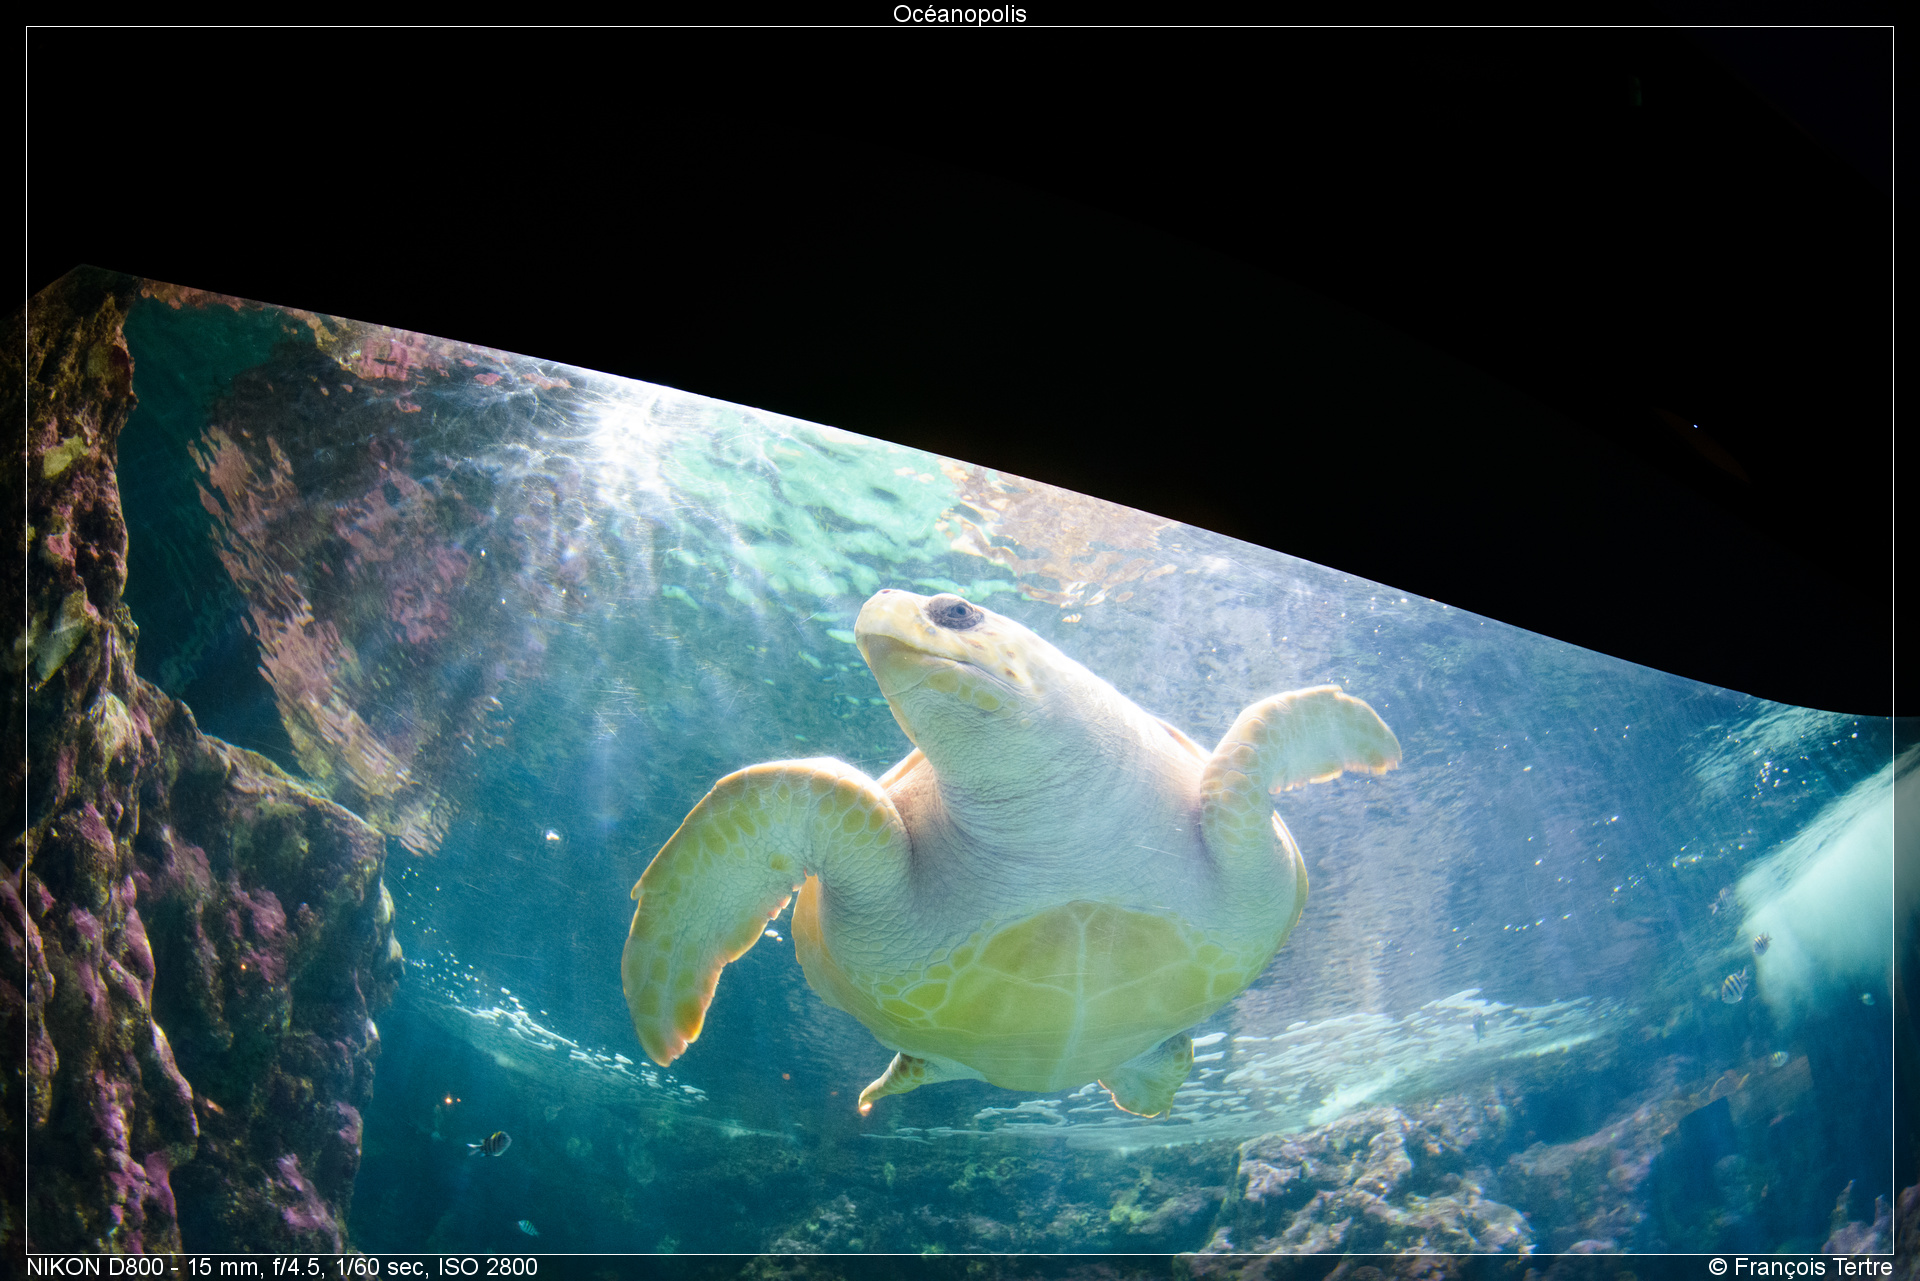Screen dimensions: 1920x1281
Task: Click the © François Tertre credit
Action: [x=1800, y=1267]
